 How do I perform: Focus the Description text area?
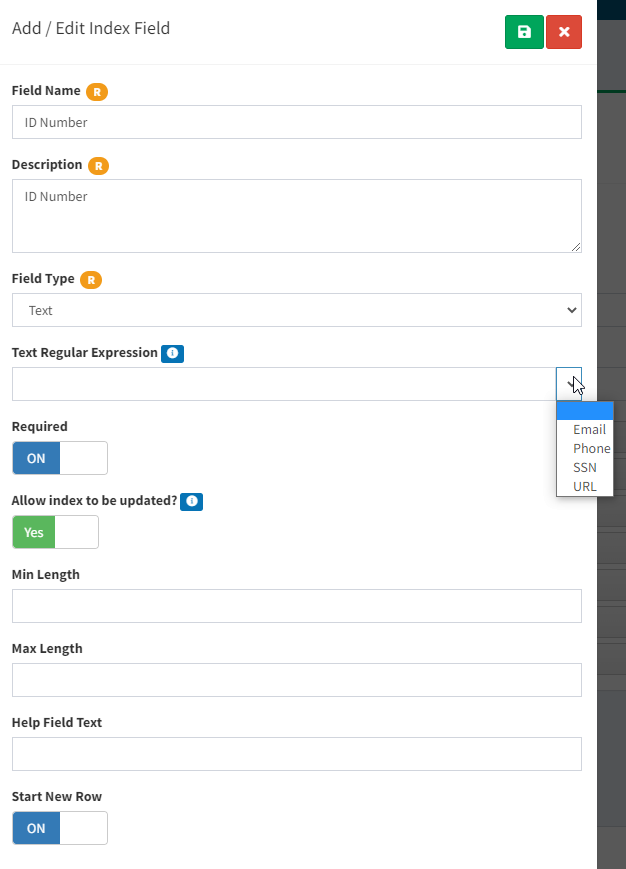tap(297, 216)
